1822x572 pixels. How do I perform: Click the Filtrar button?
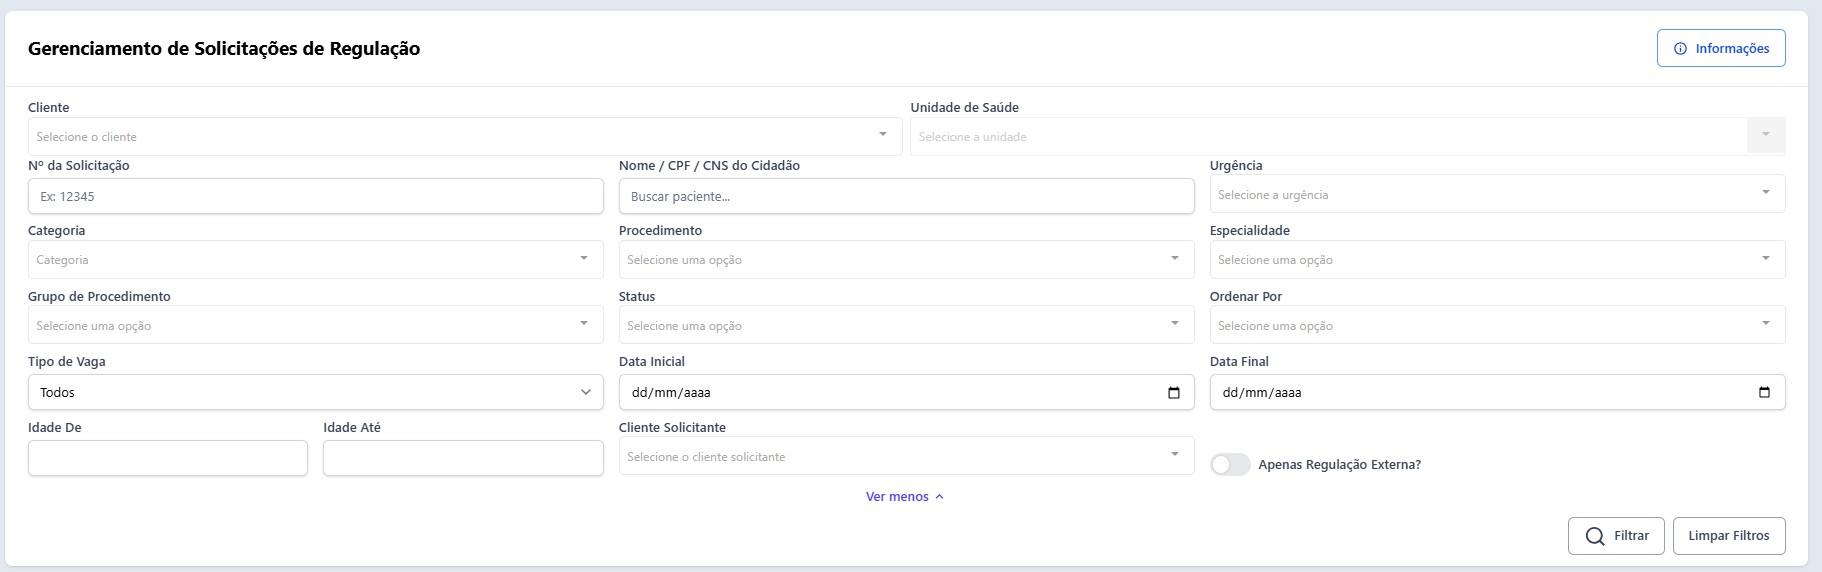coord(1616,536)
